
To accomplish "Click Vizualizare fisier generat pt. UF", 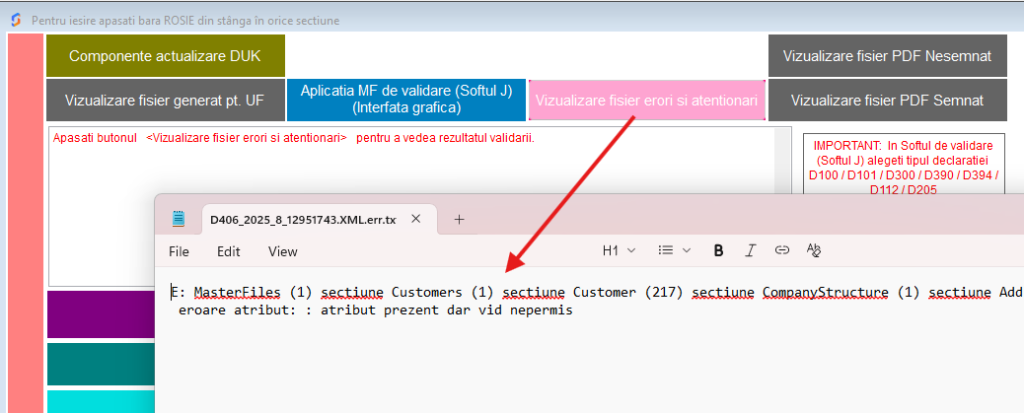I will click(x=165, y=100).
